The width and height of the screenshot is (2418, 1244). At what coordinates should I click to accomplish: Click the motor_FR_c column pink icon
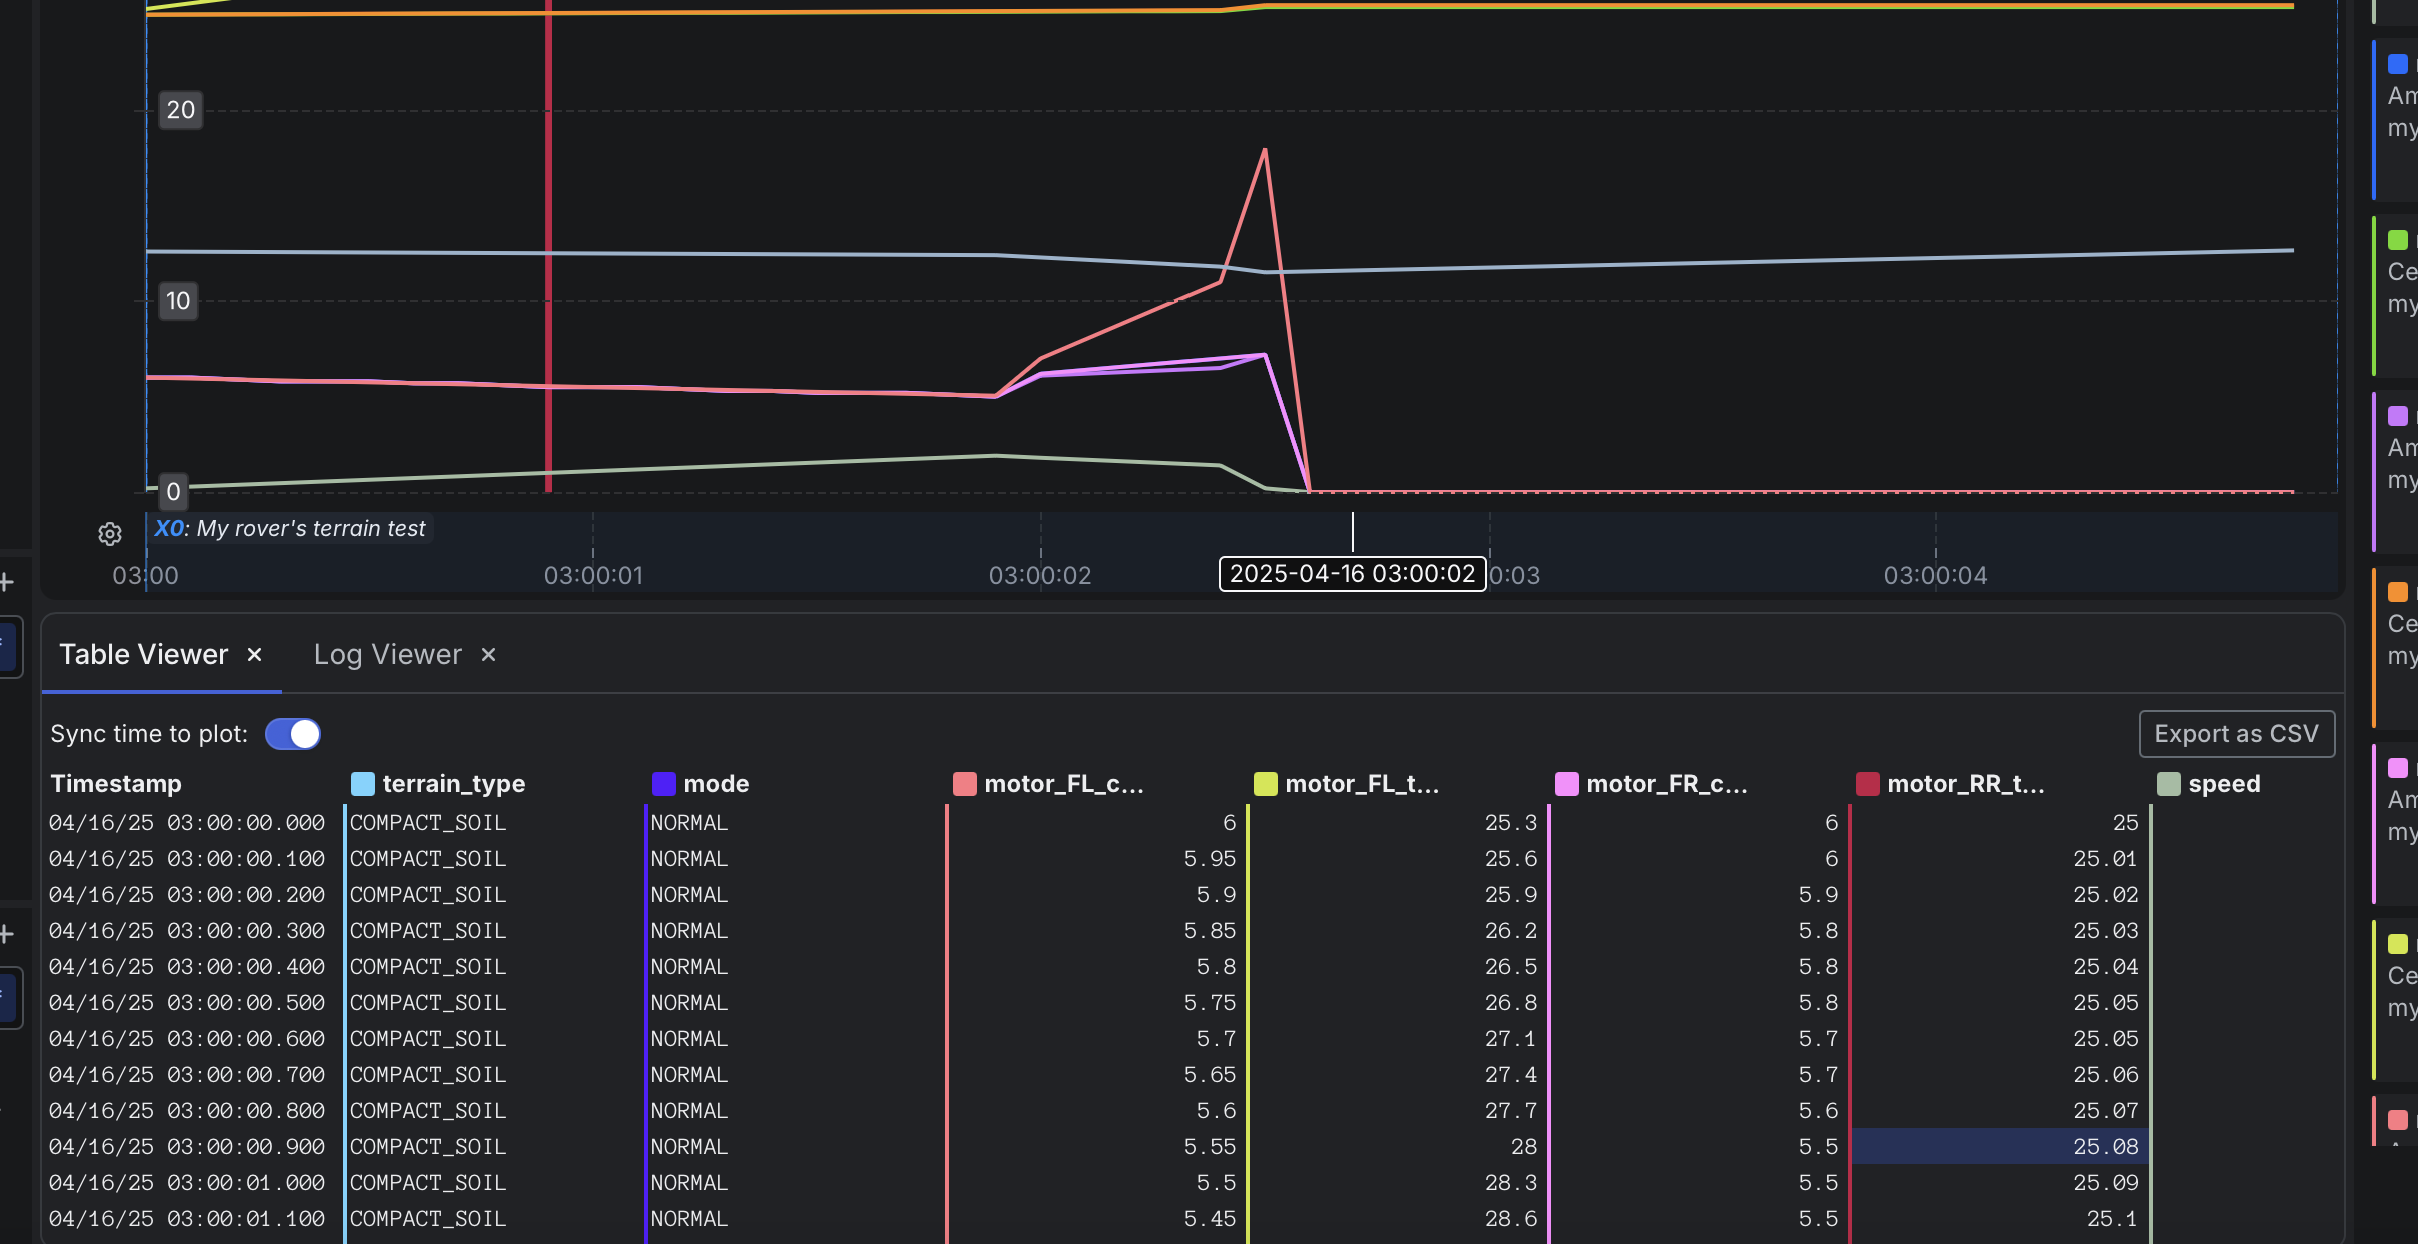coord(1566,784)
